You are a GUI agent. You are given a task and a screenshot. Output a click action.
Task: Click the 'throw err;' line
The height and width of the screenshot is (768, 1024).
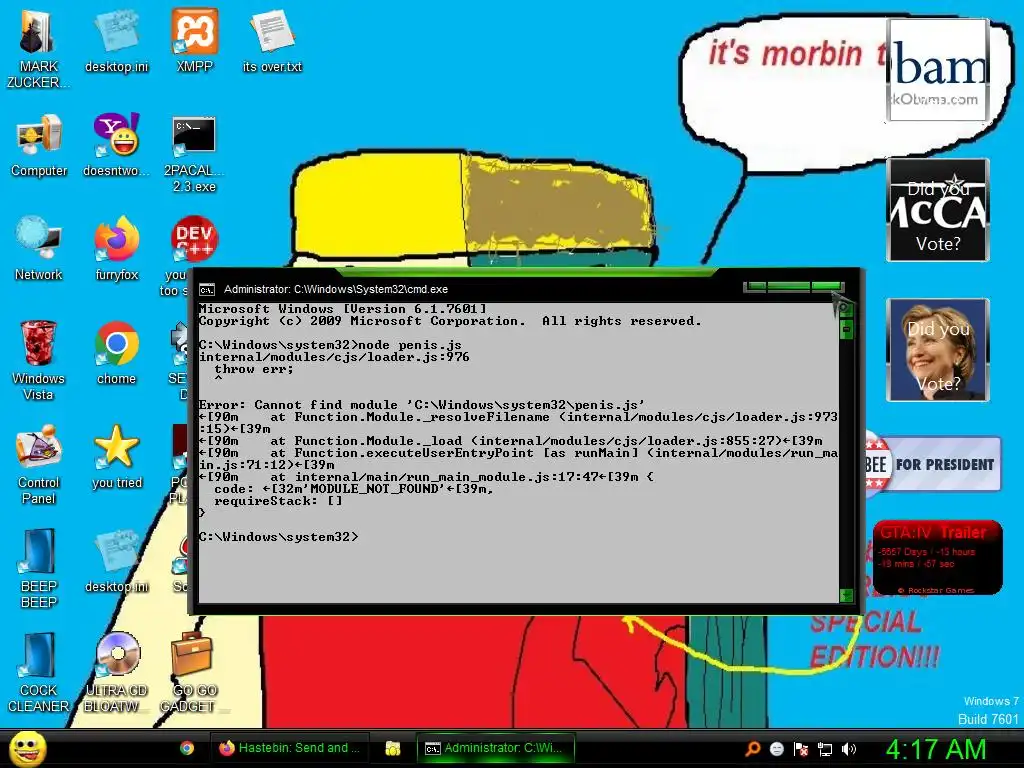click(x=254, y=369)
